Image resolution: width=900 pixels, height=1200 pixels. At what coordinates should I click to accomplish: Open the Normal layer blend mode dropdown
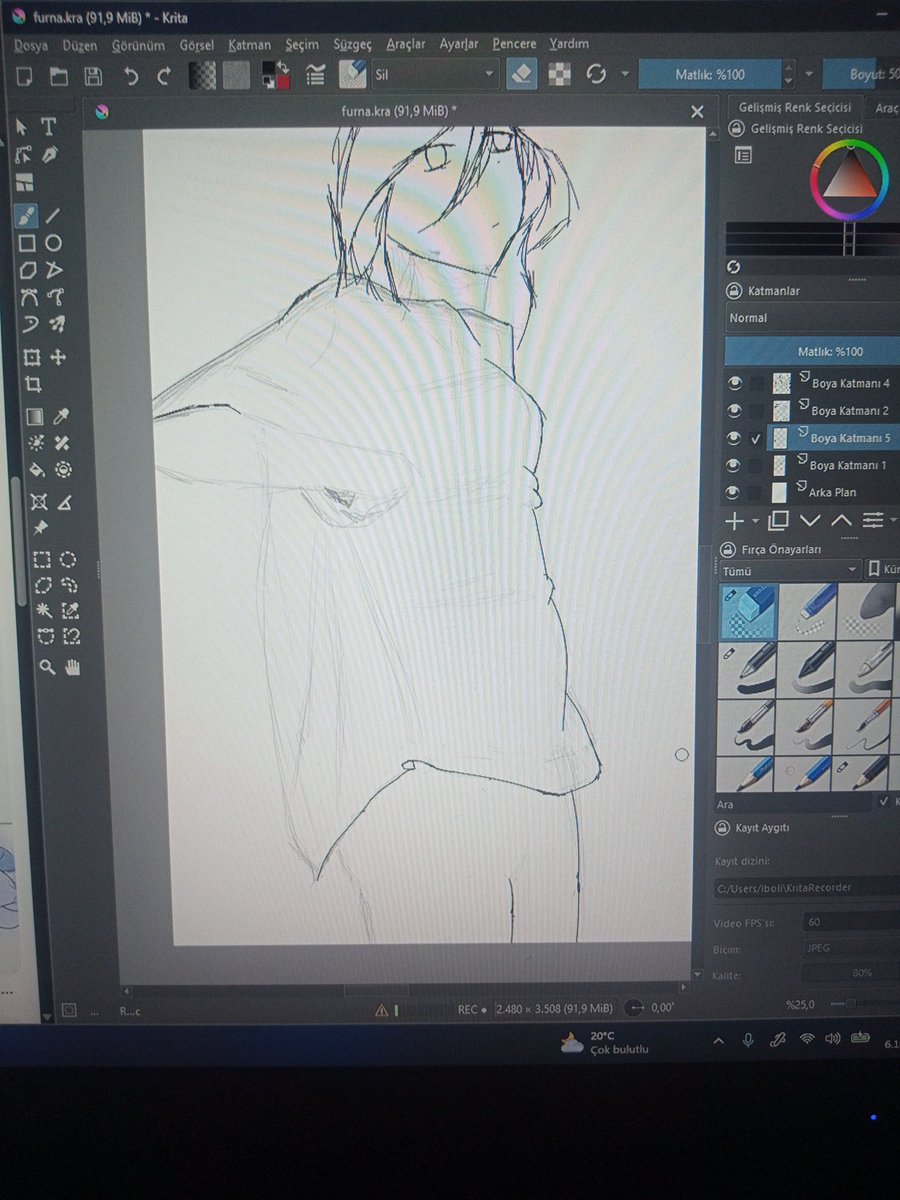(x=812, y=318)
